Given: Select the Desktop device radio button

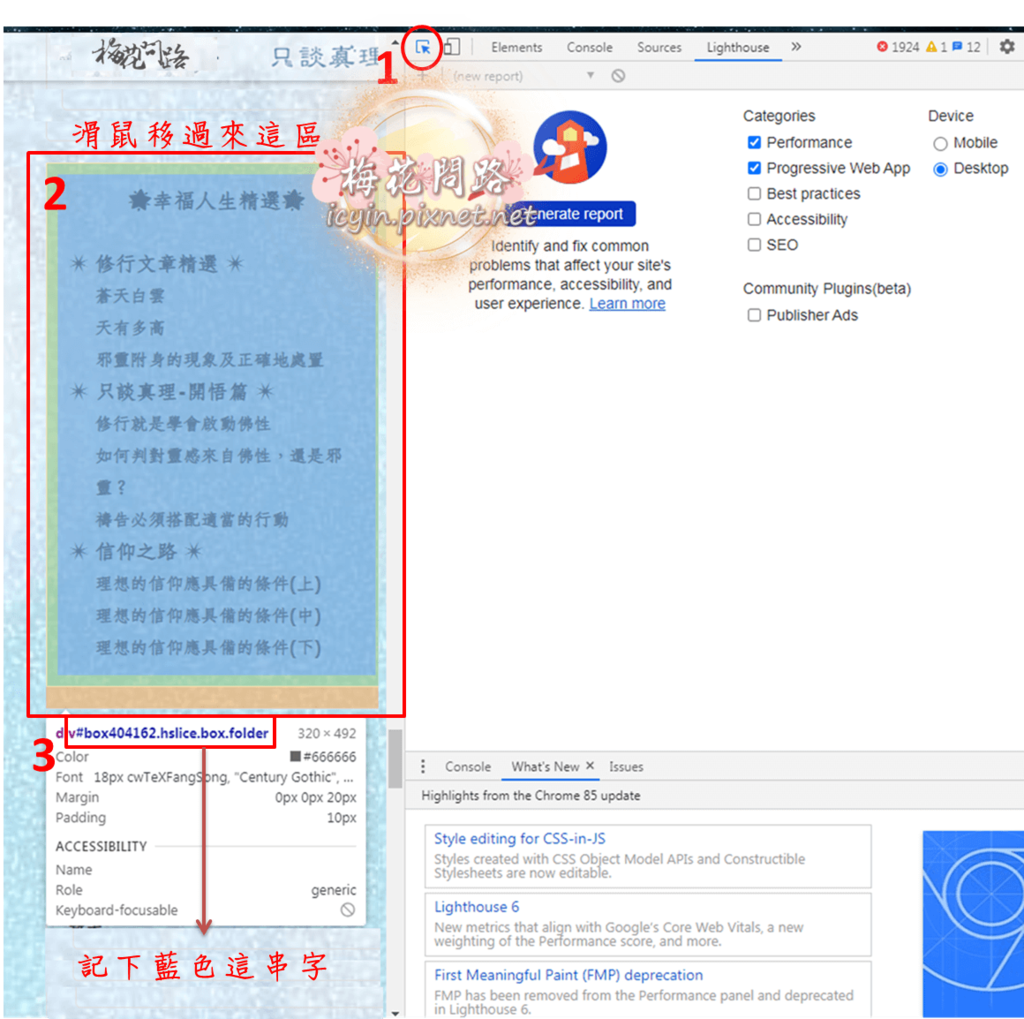Looking at the screenshot, I should click(940, 169).
